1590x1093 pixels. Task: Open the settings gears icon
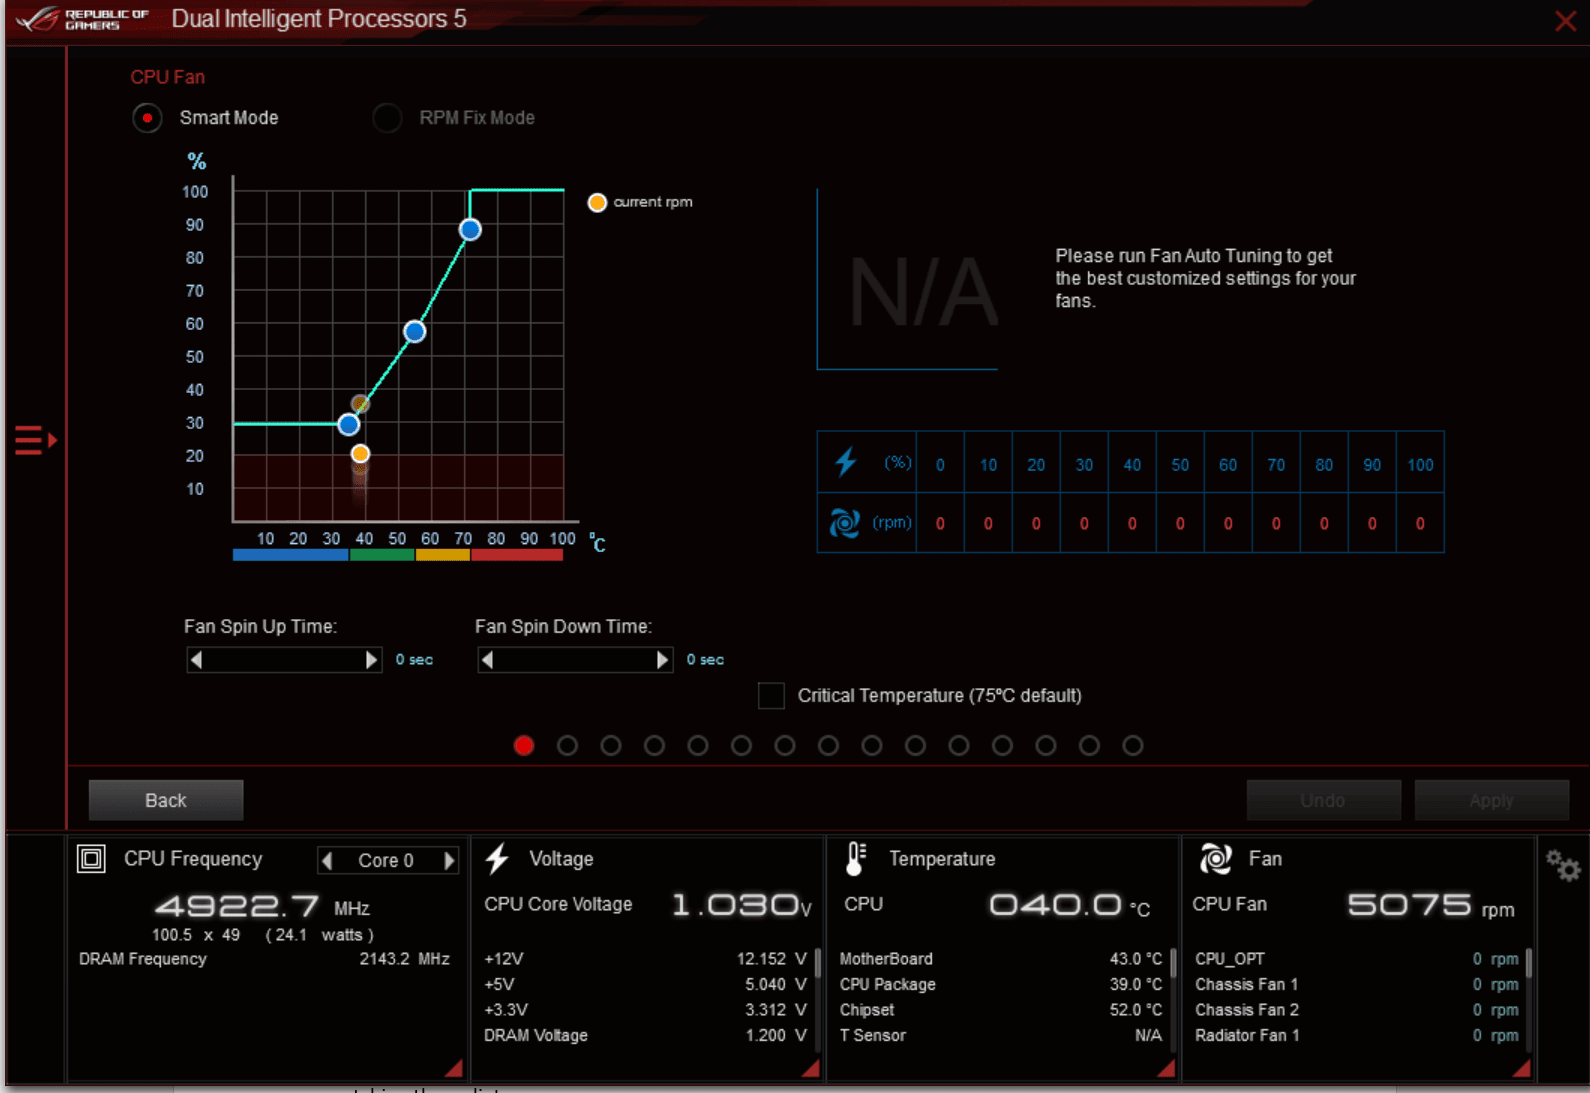click(1563, 865)
